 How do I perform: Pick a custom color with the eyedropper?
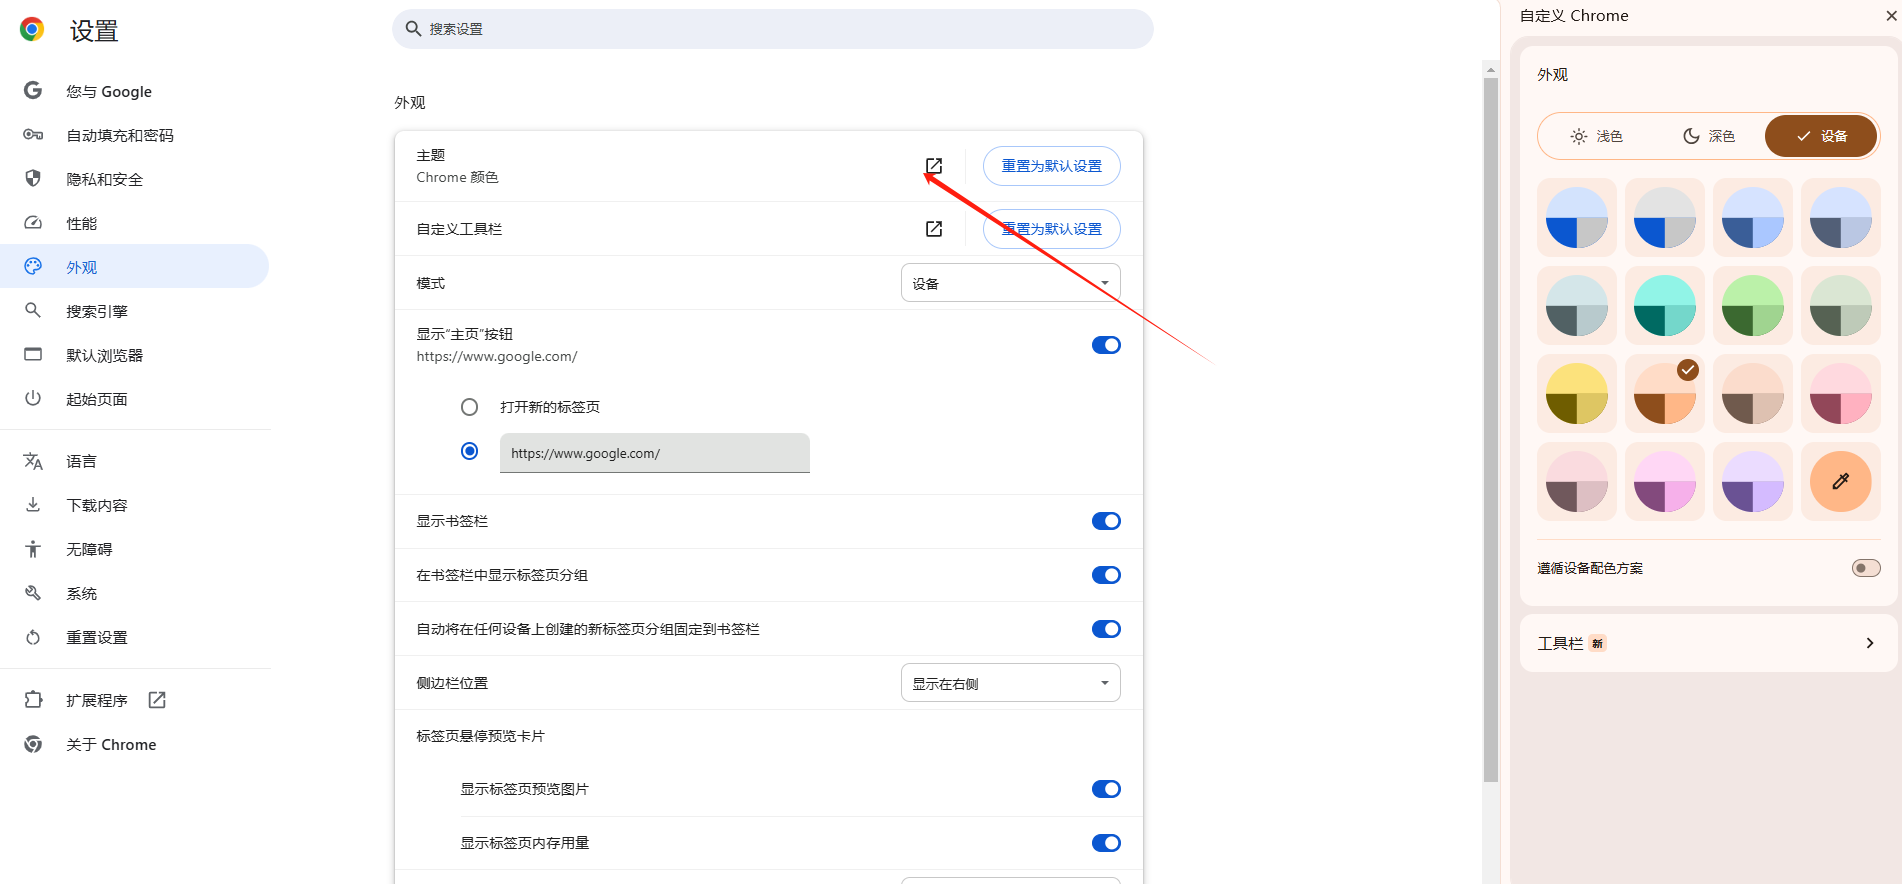coord(1840,481)
